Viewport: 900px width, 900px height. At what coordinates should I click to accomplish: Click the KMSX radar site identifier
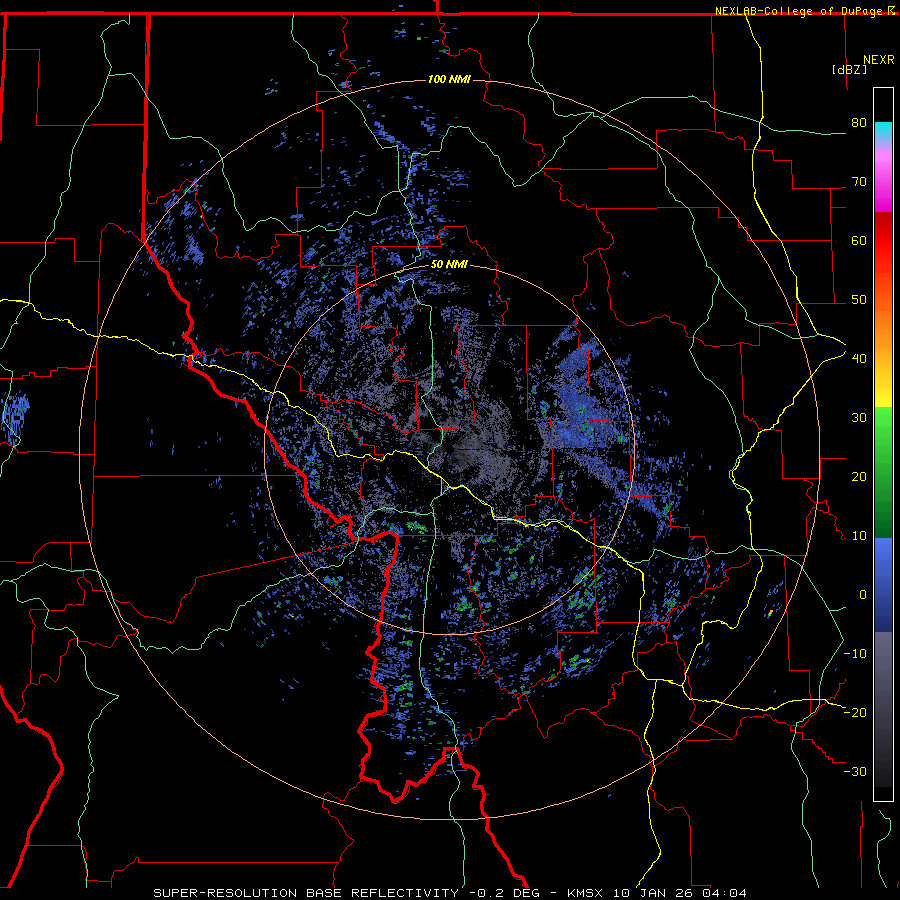coord(585,893)
